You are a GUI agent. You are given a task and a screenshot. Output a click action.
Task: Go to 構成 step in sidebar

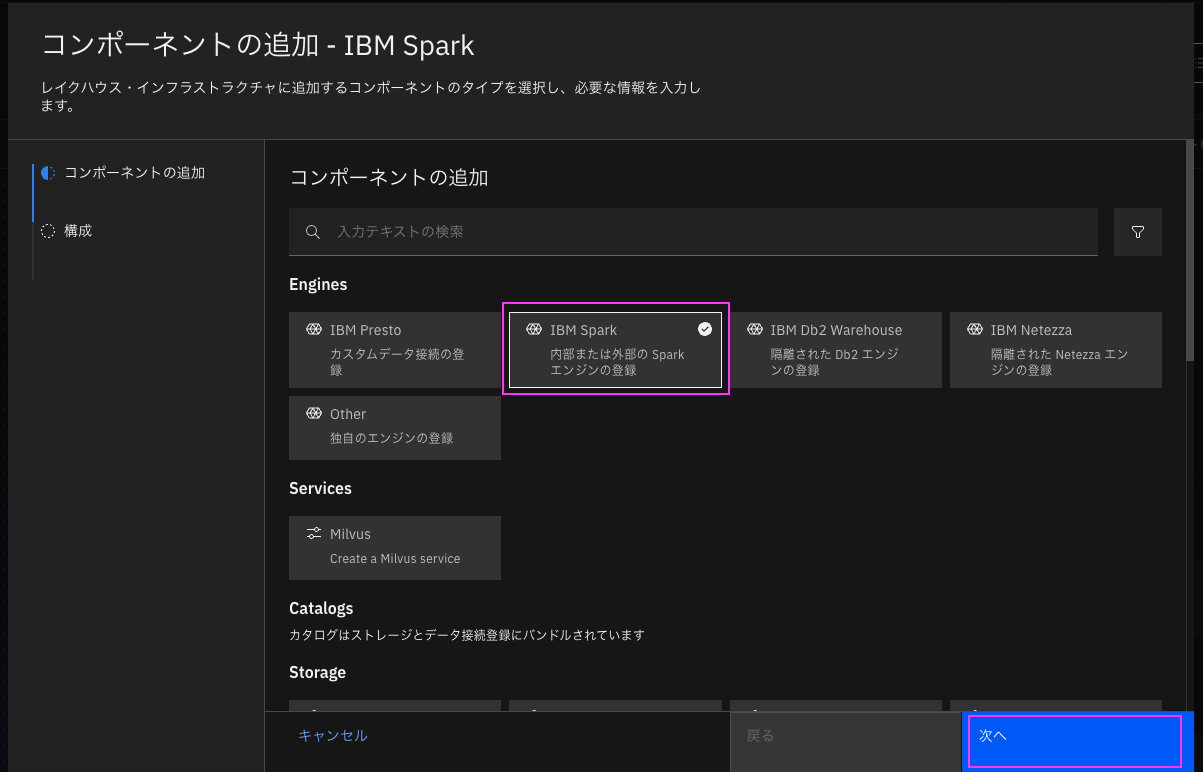click(x=78, y=231)
